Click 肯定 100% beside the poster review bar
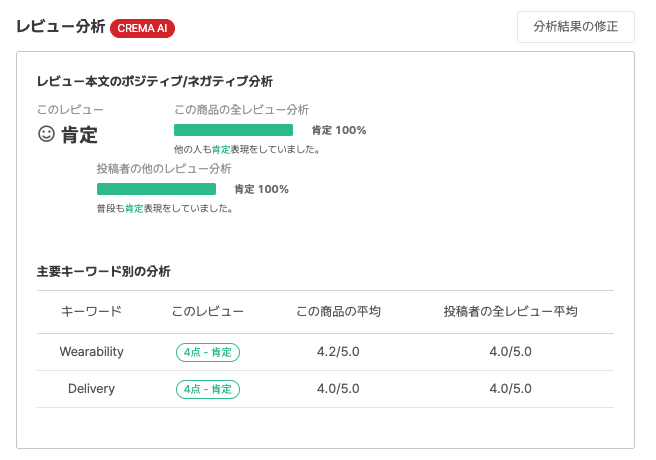 click(261, 189)
